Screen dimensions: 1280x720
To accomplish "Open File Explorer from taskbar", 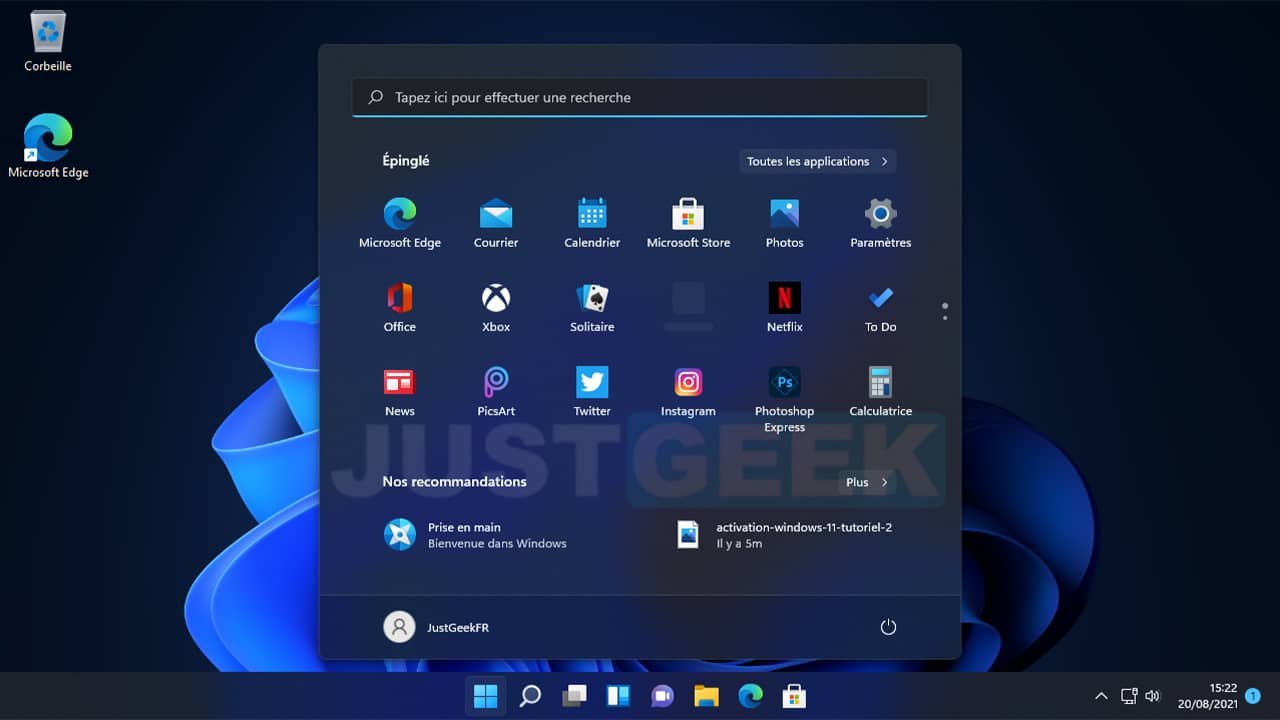I will click(x=706, y=696).
